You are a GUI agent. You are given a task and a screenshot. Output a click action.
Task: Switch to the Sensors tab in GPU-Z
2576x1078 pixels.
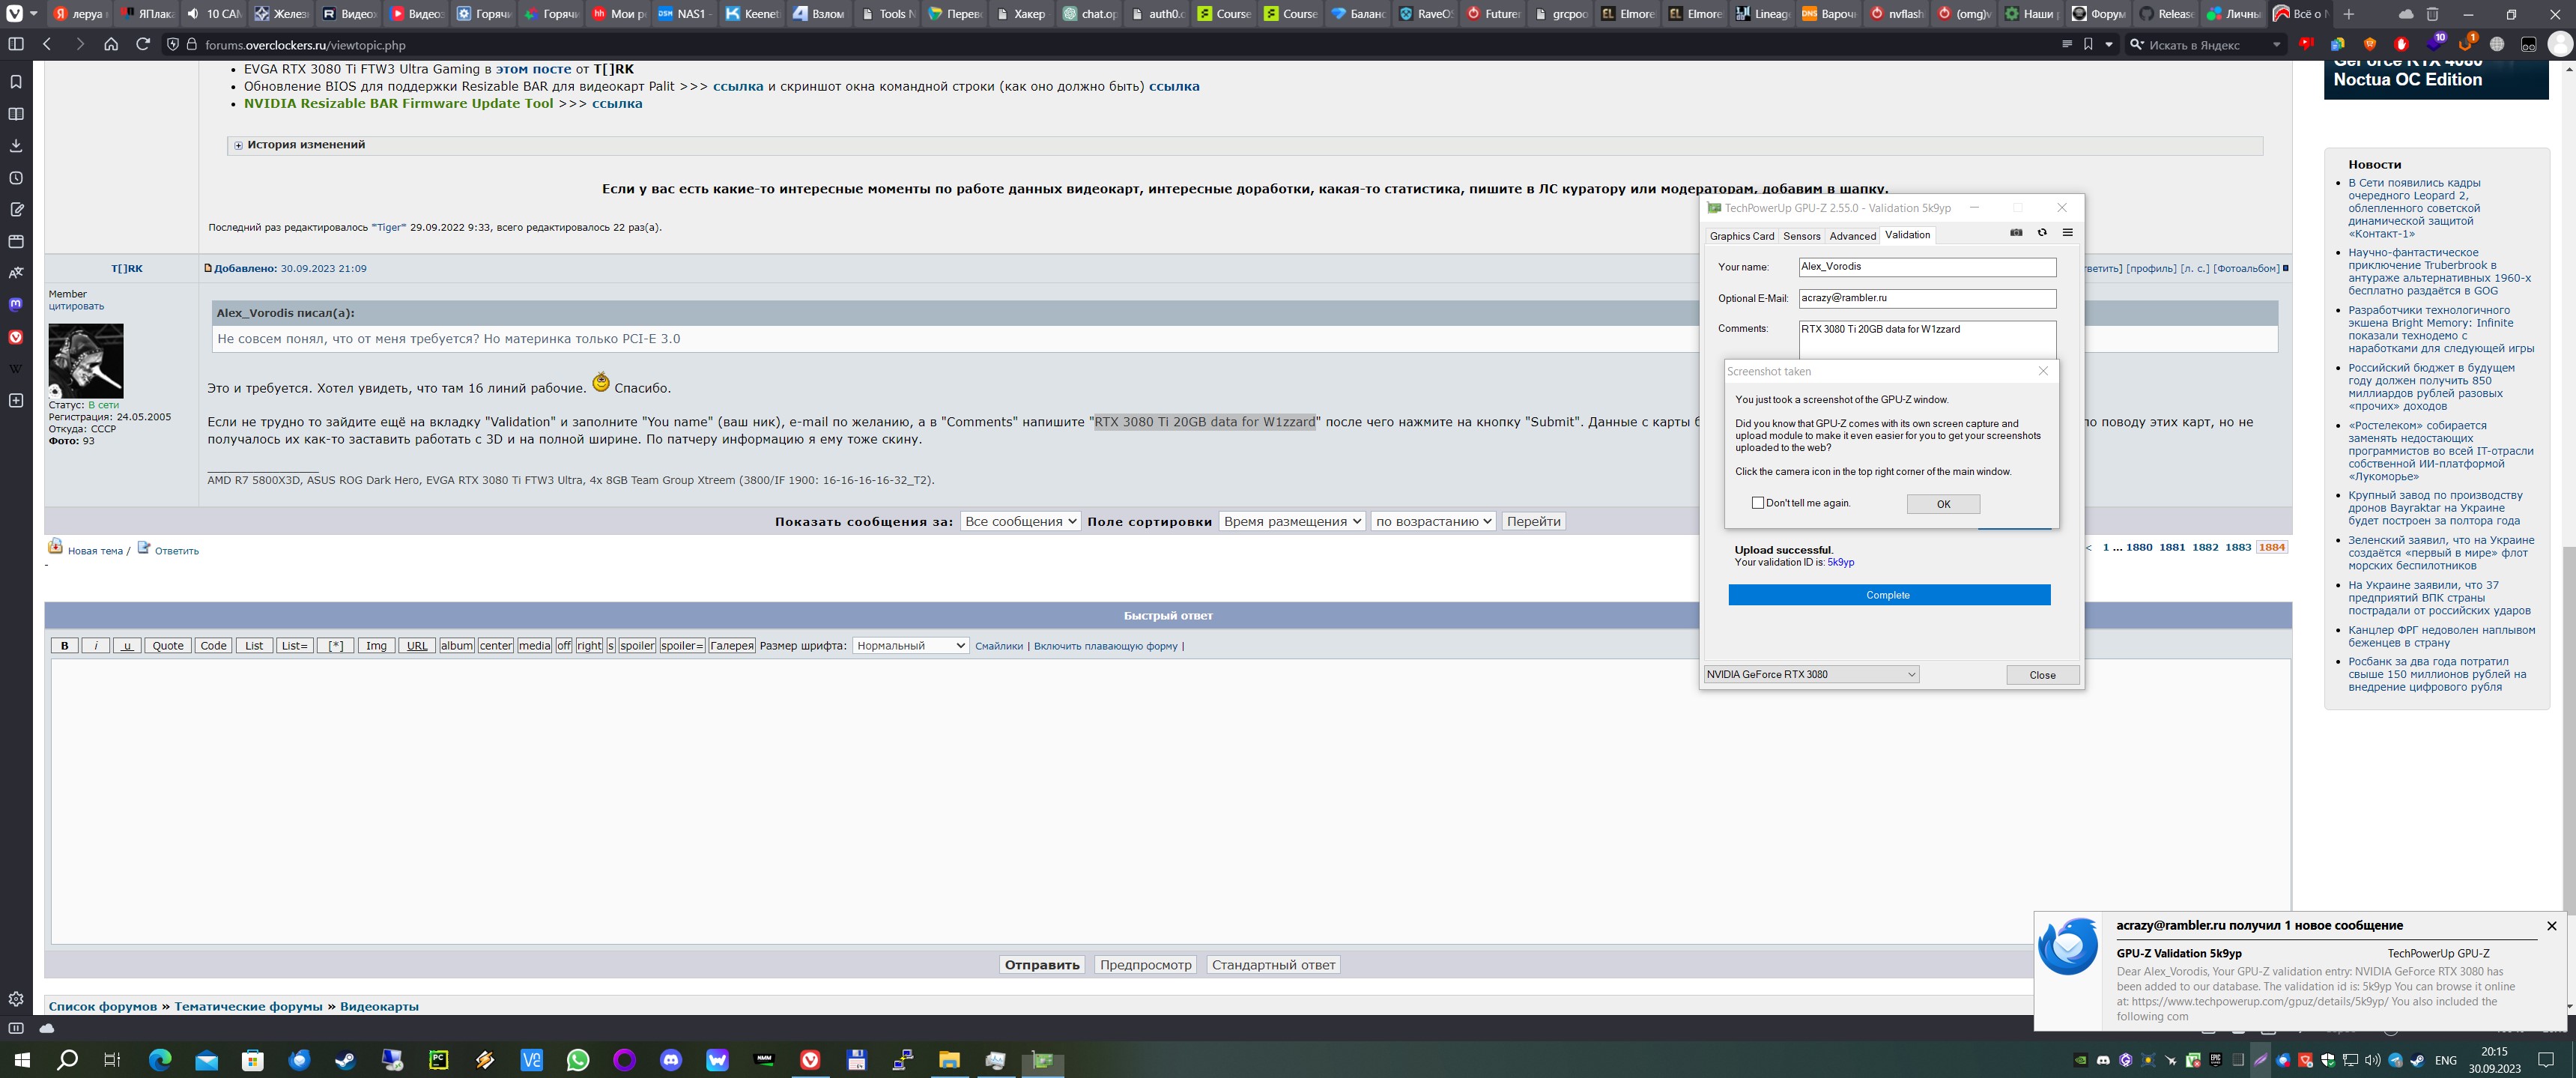1801,236
